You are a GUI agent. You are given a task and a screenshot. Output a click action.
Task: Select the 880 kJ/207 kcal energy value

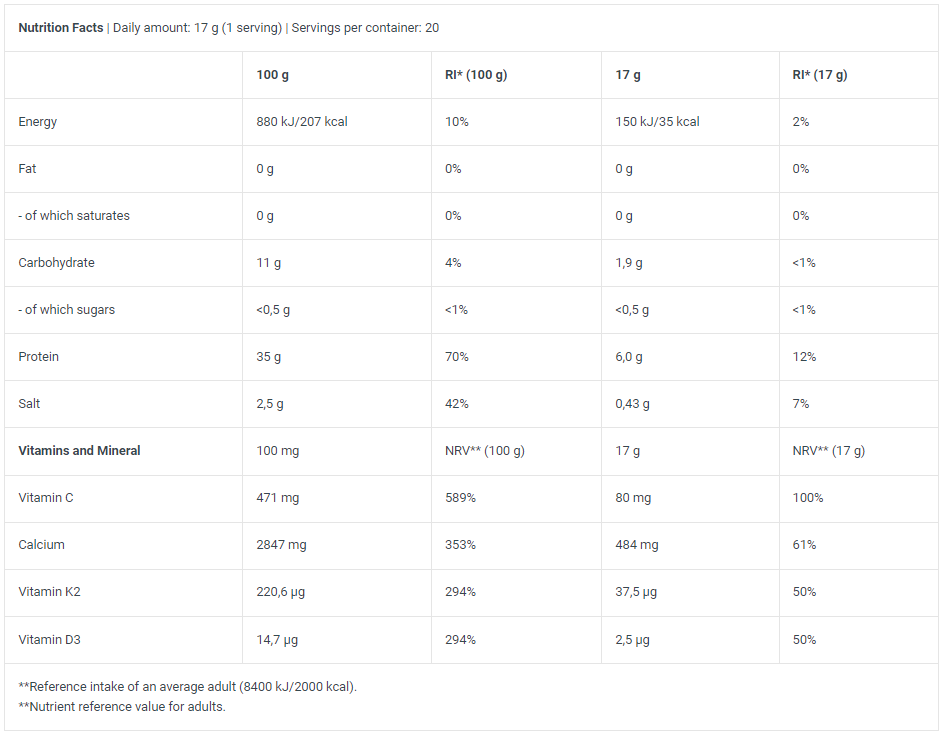click(x=302, y=122)
